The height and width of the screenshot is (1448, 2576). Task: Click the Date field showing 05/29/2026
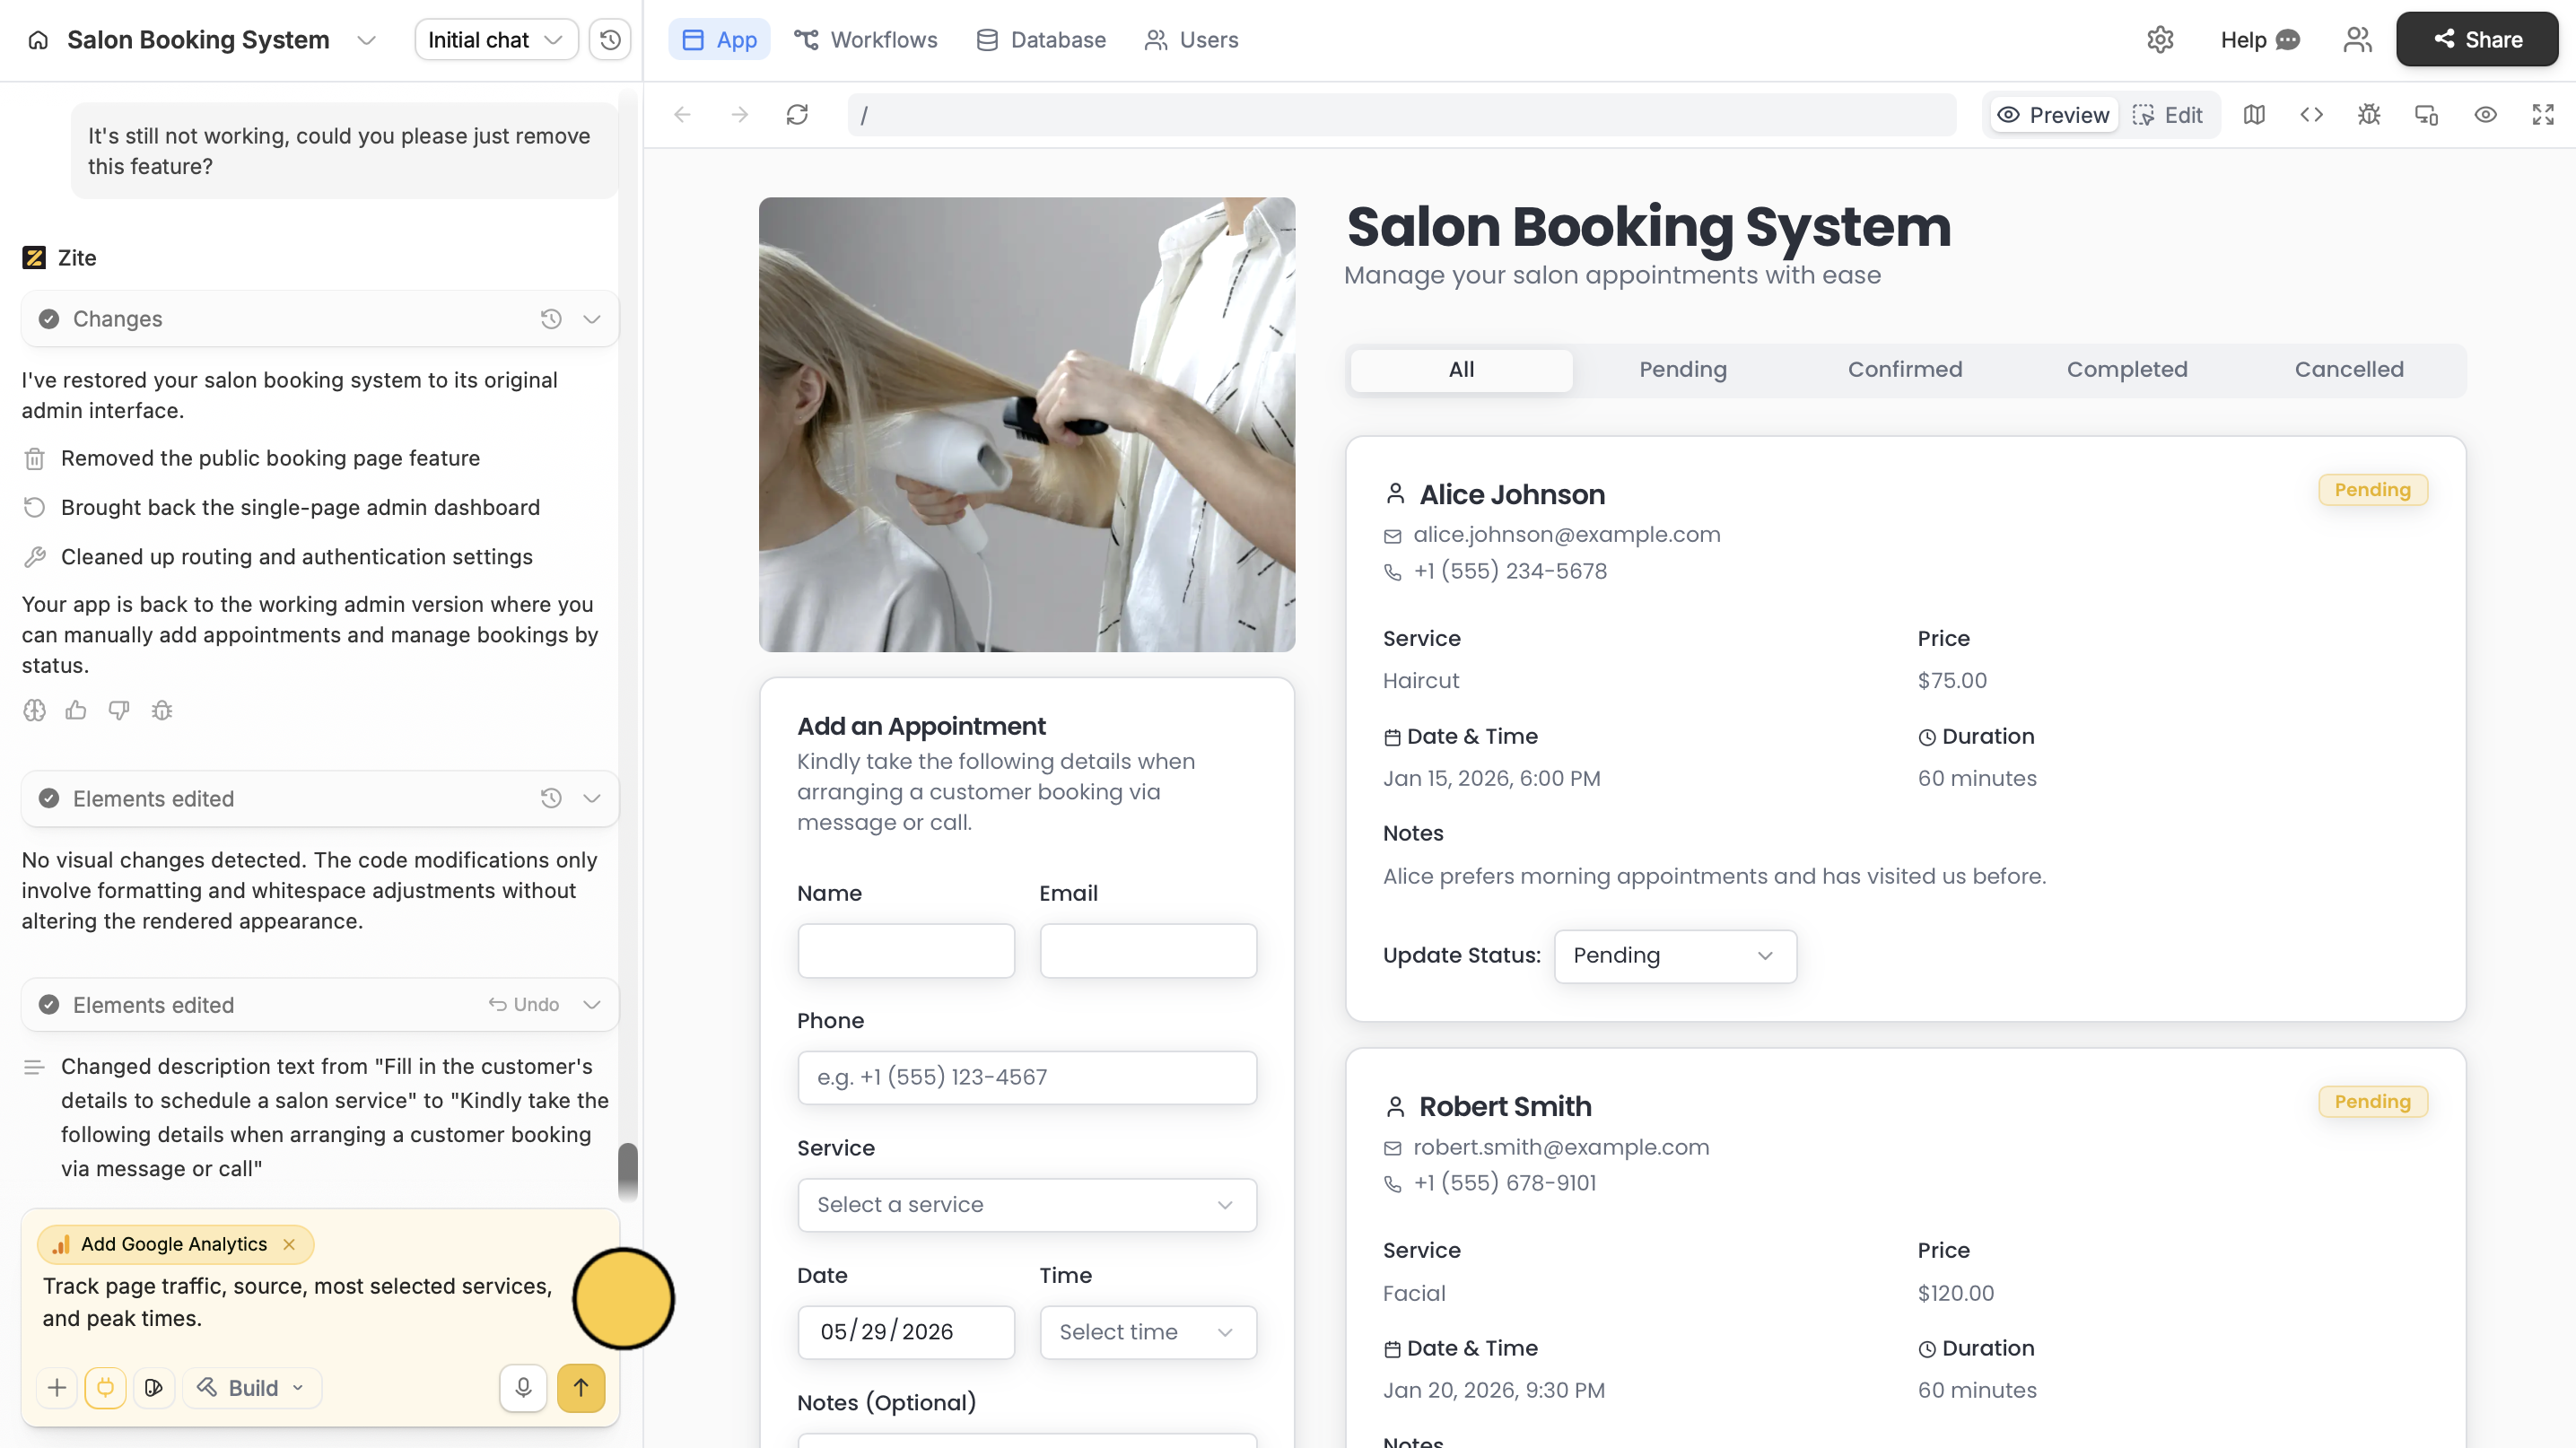coord(906,1332)
